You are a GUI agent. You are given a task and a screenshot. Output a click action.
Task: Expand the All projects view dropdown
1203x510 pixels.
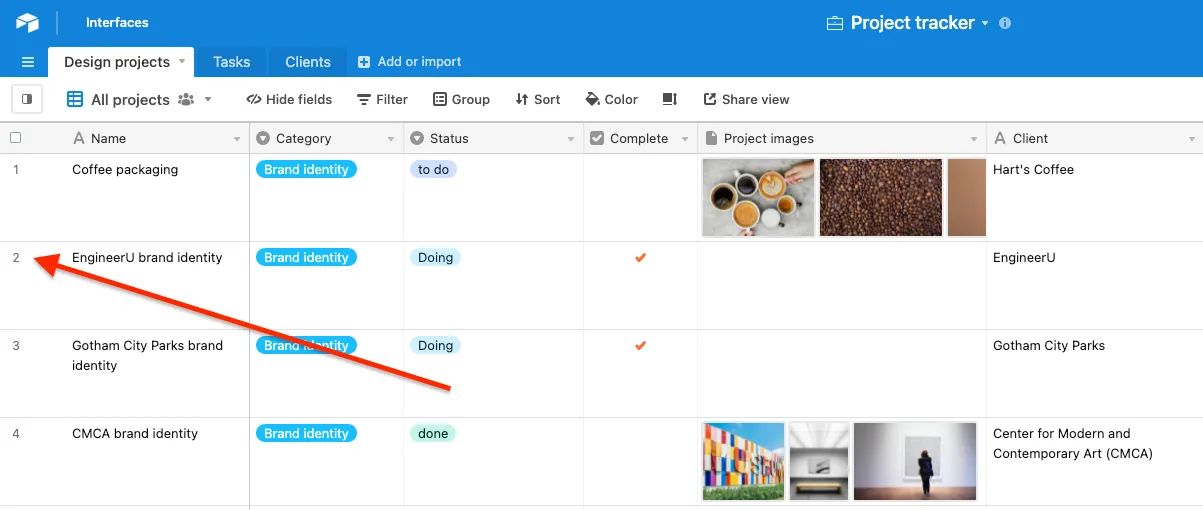(208, 99)
